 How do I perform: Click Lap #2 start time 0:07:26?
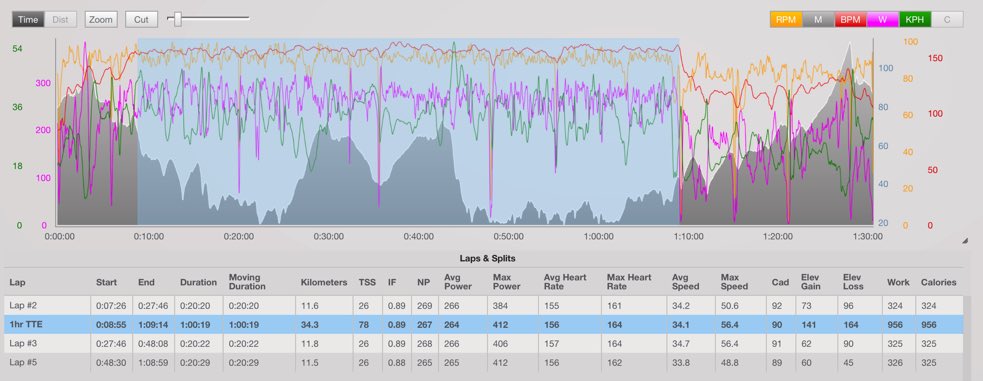(110, 306)
